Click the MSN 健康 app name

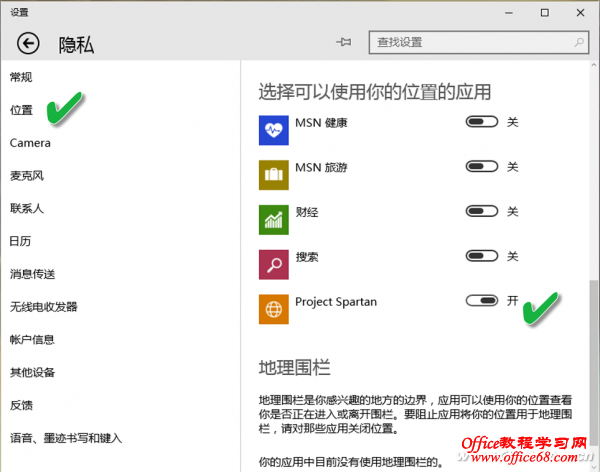coord(321,123)
